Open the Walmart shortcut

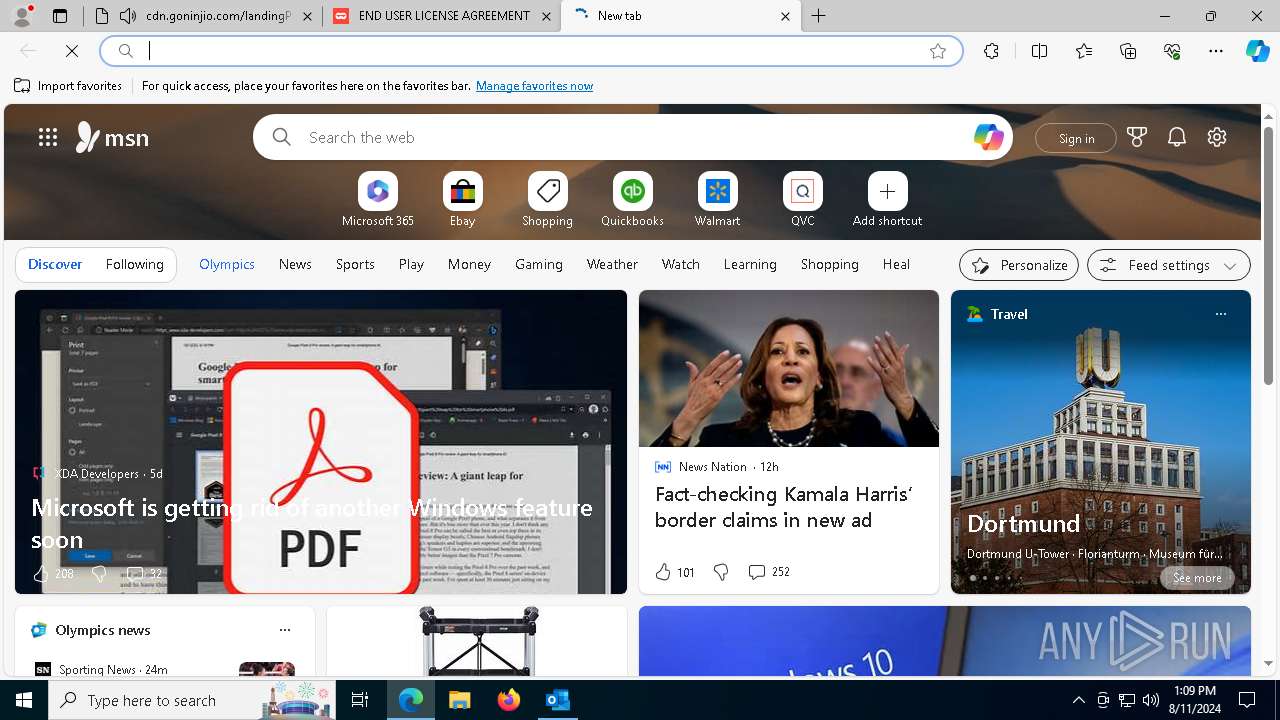(718, 200)
